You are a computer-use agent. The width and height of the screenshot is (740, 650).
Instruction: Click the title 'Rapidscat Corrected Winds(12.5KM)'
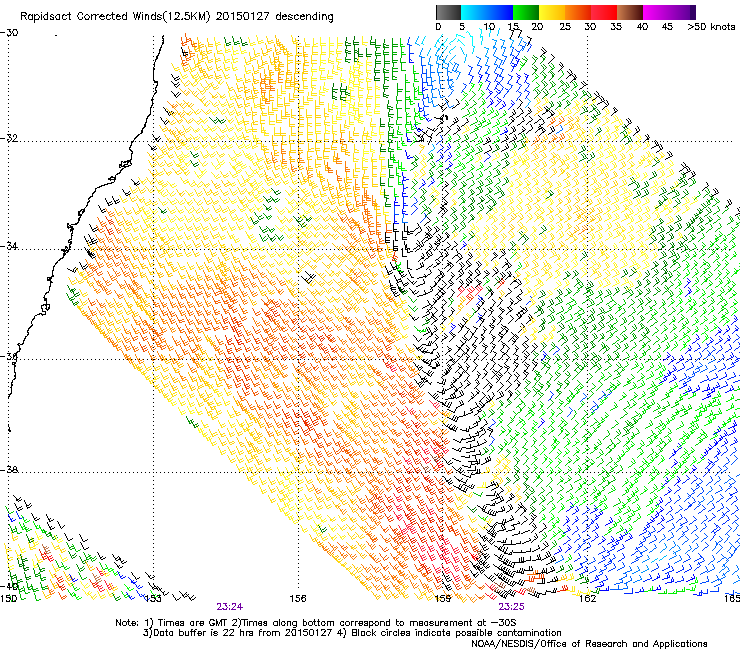(x=115, y=17)
